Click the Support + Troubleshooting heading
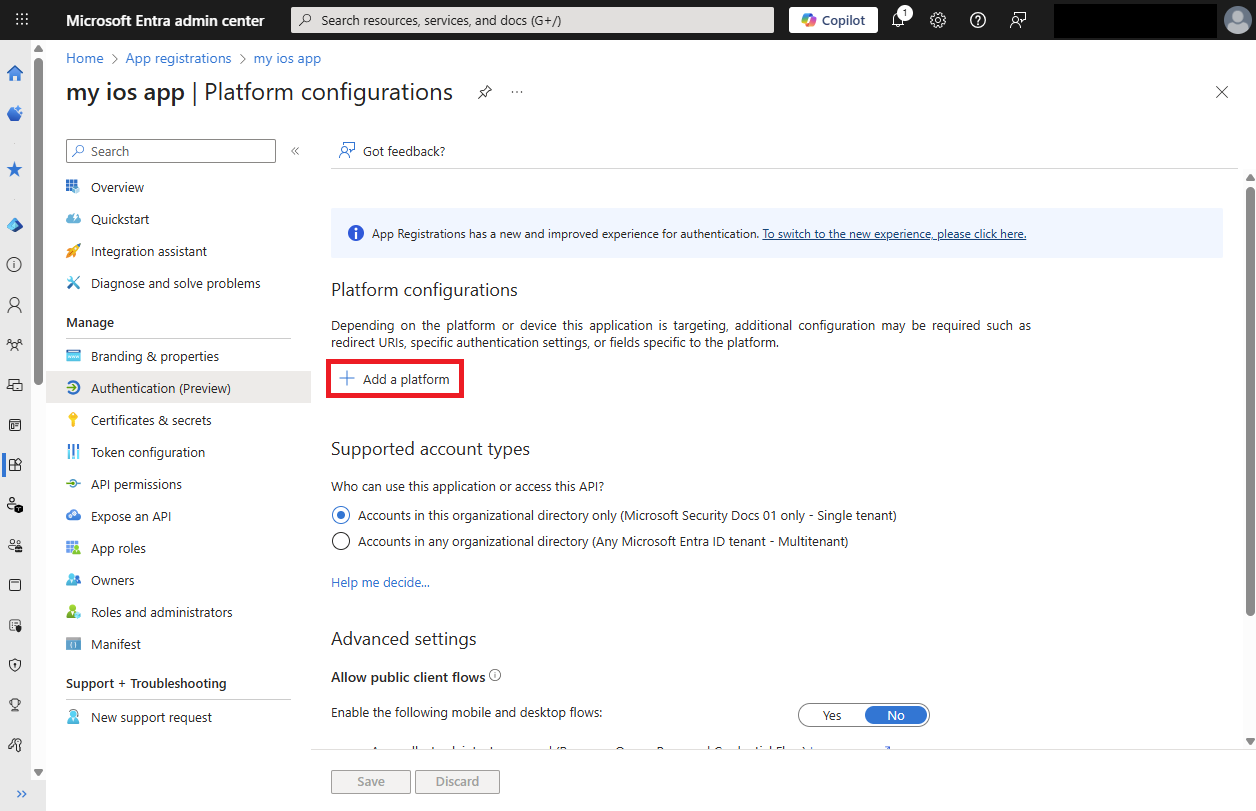The width and height of the screenshot is (1256, 811). click(x=146, y=684)
